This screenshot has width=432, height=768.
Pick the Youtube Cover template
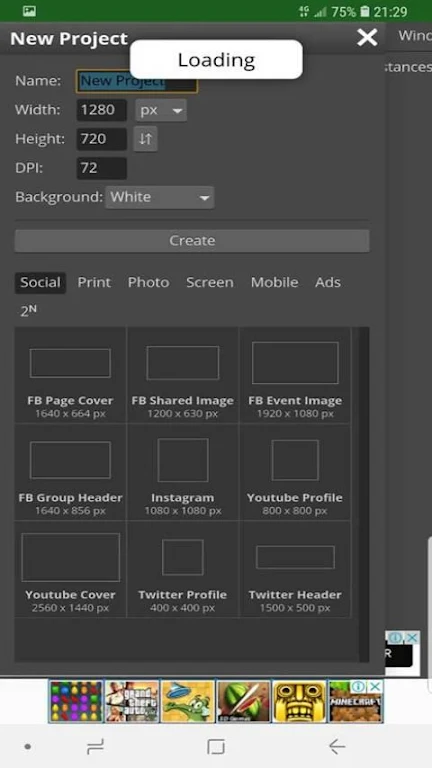click(x=70, y=569)
